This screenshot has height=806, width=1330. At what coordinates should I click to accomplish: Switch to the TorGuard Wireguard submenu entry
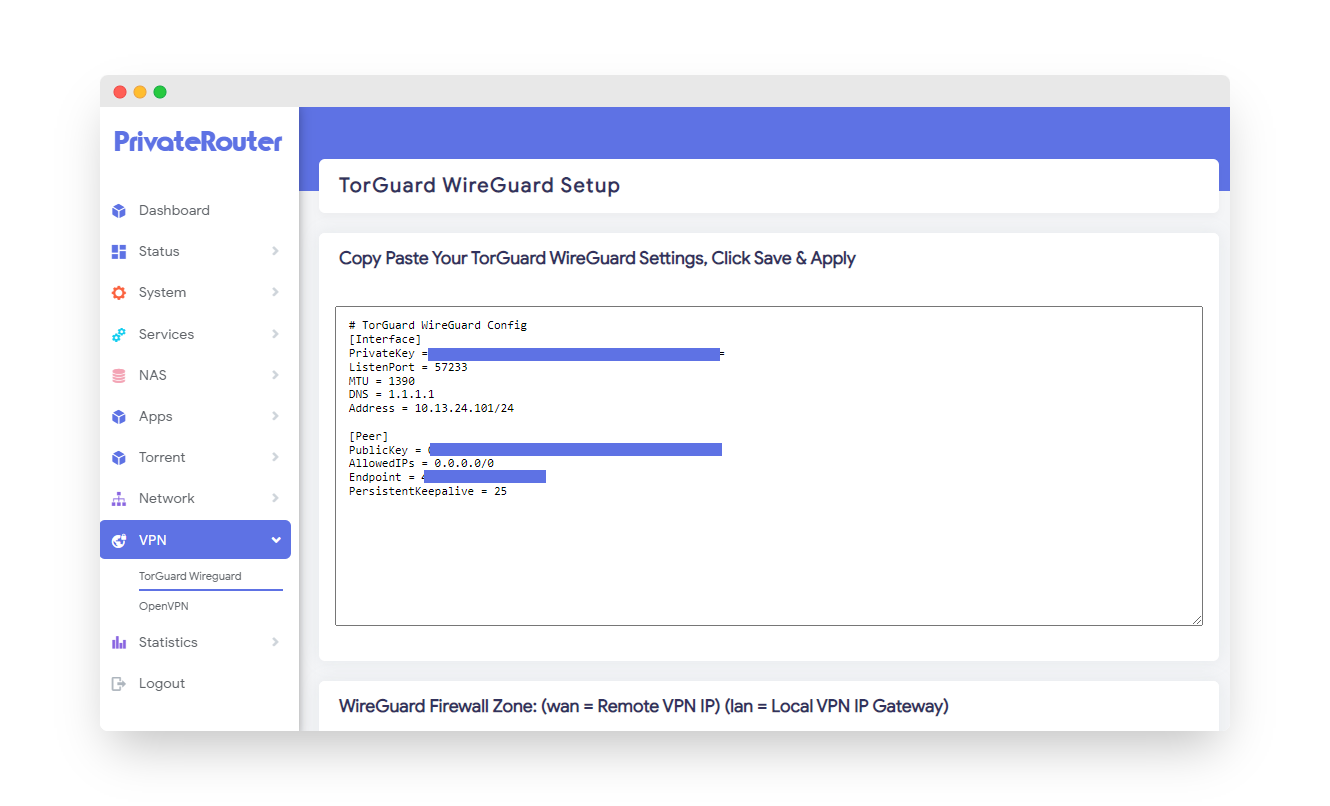point(190,575)
